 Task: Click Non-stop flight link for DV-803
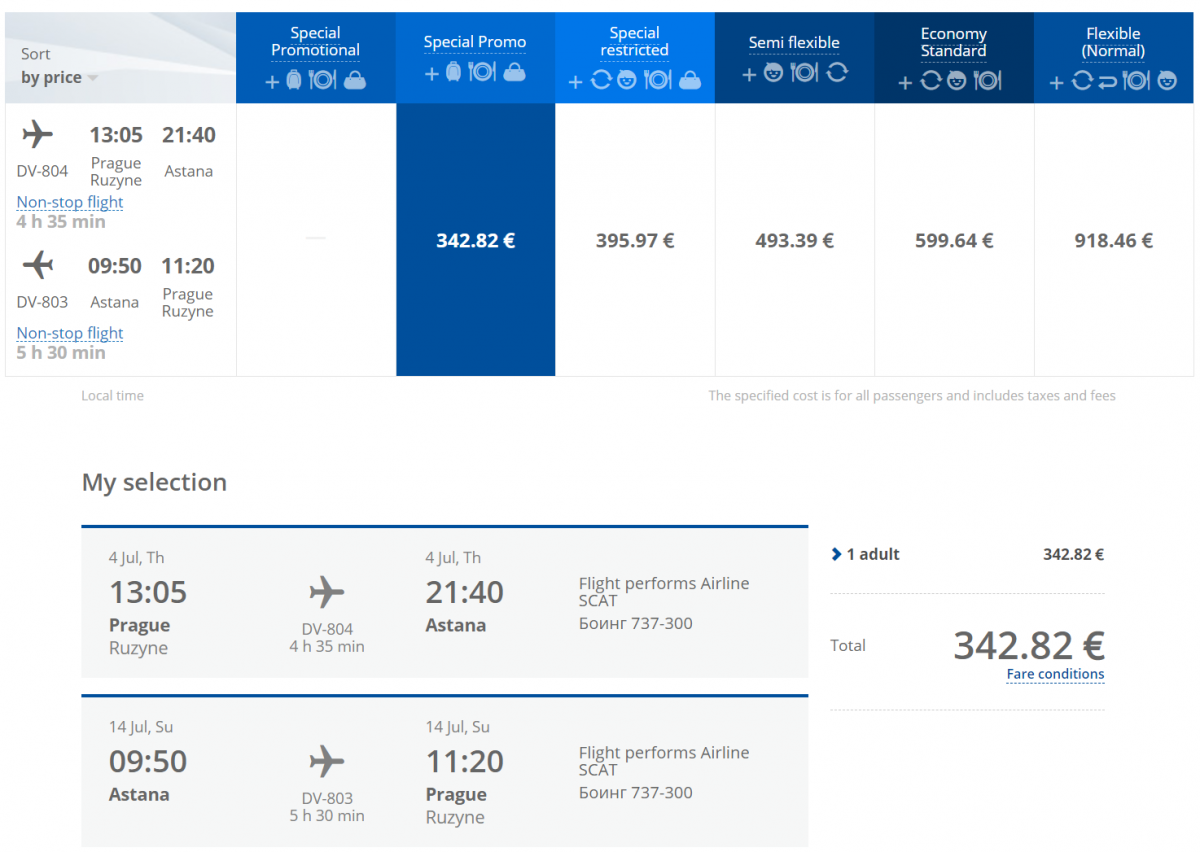70,333
